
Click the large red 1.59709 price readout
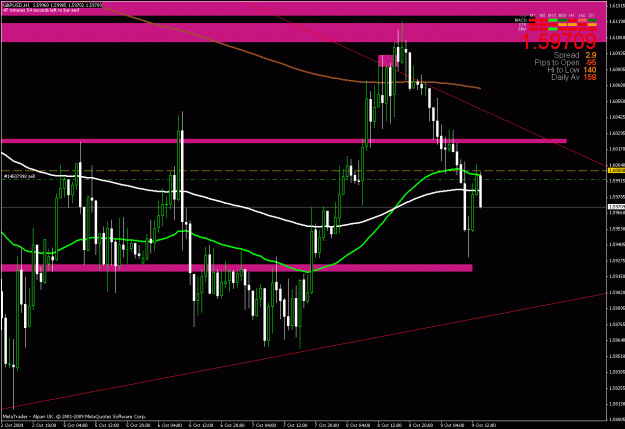click(559, 41)
